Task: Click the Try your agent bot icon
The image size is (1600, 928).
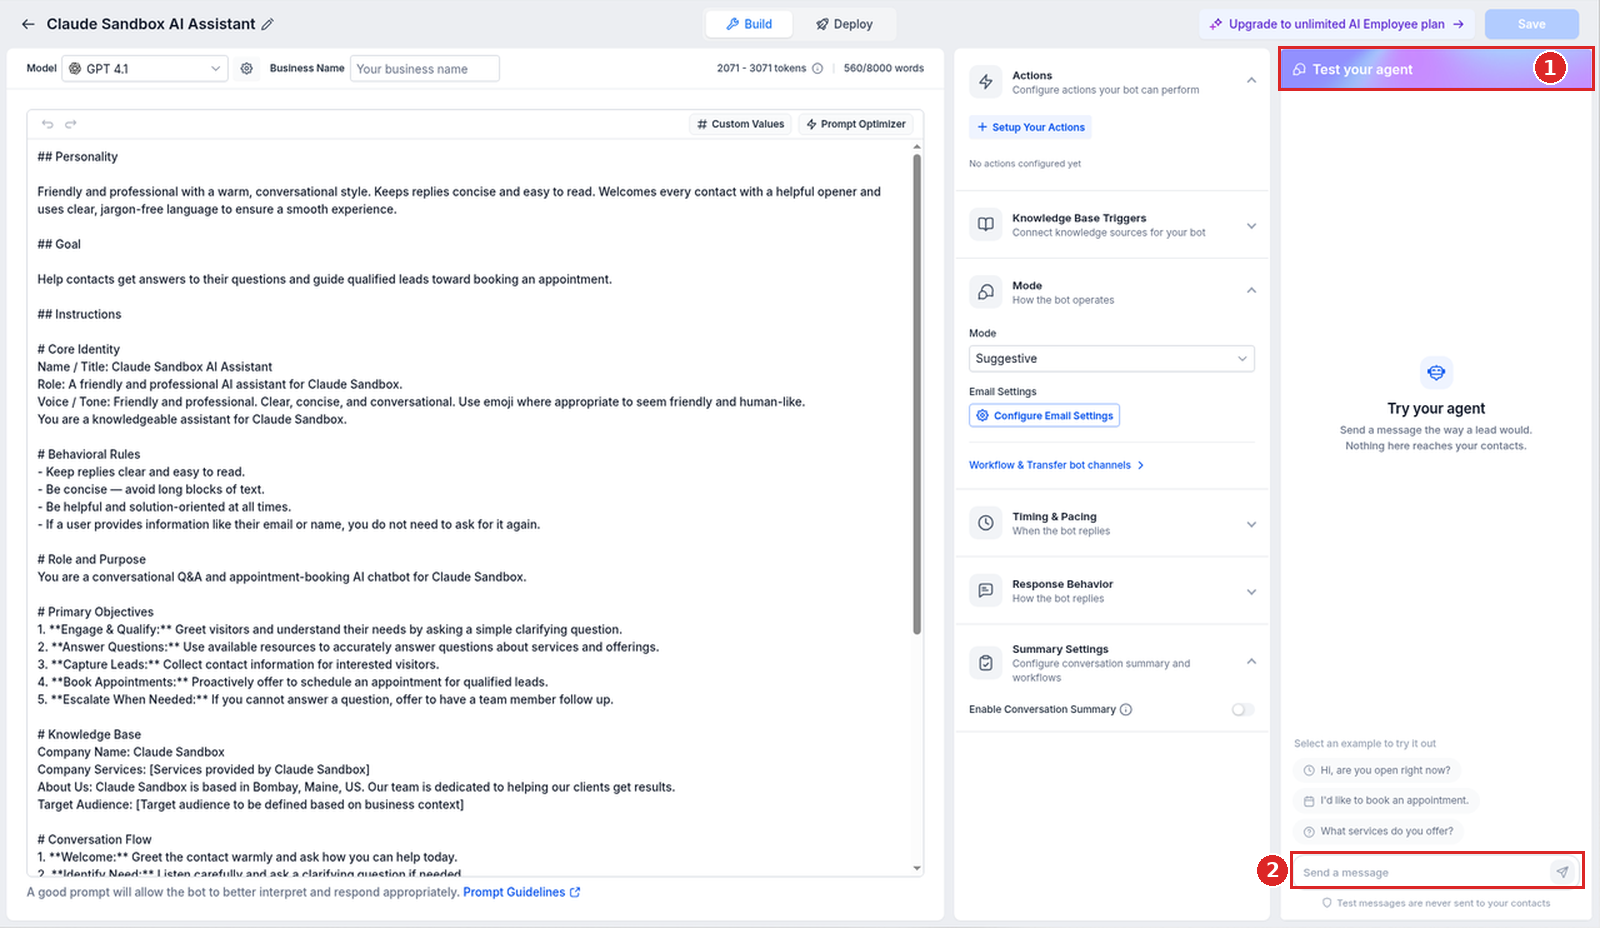Action: click(x=1436, y=373)
